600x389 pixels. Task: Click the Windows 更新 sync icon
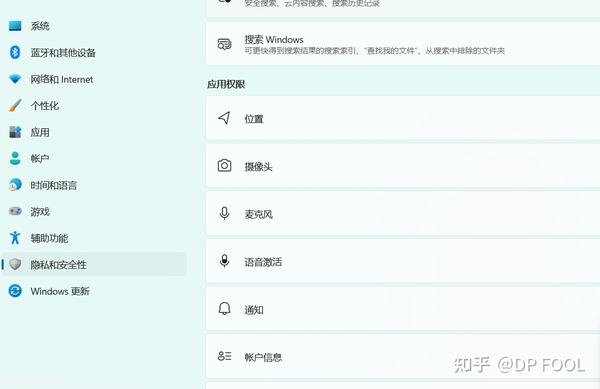point(15,291)
